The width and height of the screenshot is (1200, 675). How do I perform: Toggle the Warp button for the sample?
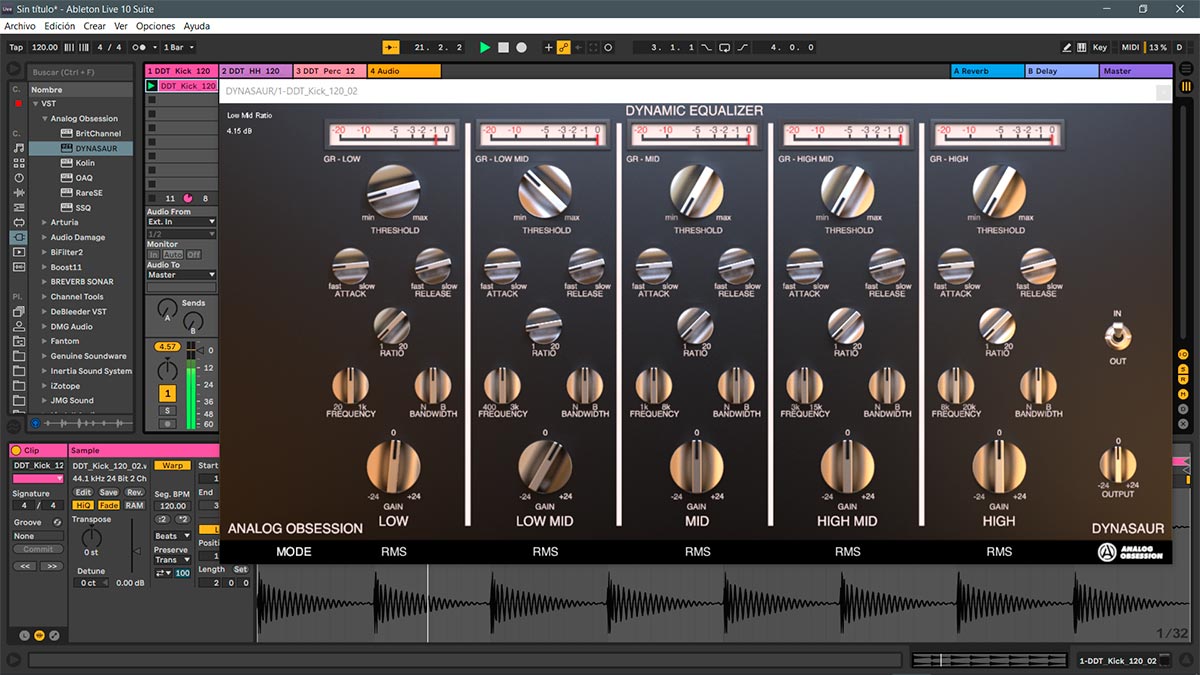point(172,465)
